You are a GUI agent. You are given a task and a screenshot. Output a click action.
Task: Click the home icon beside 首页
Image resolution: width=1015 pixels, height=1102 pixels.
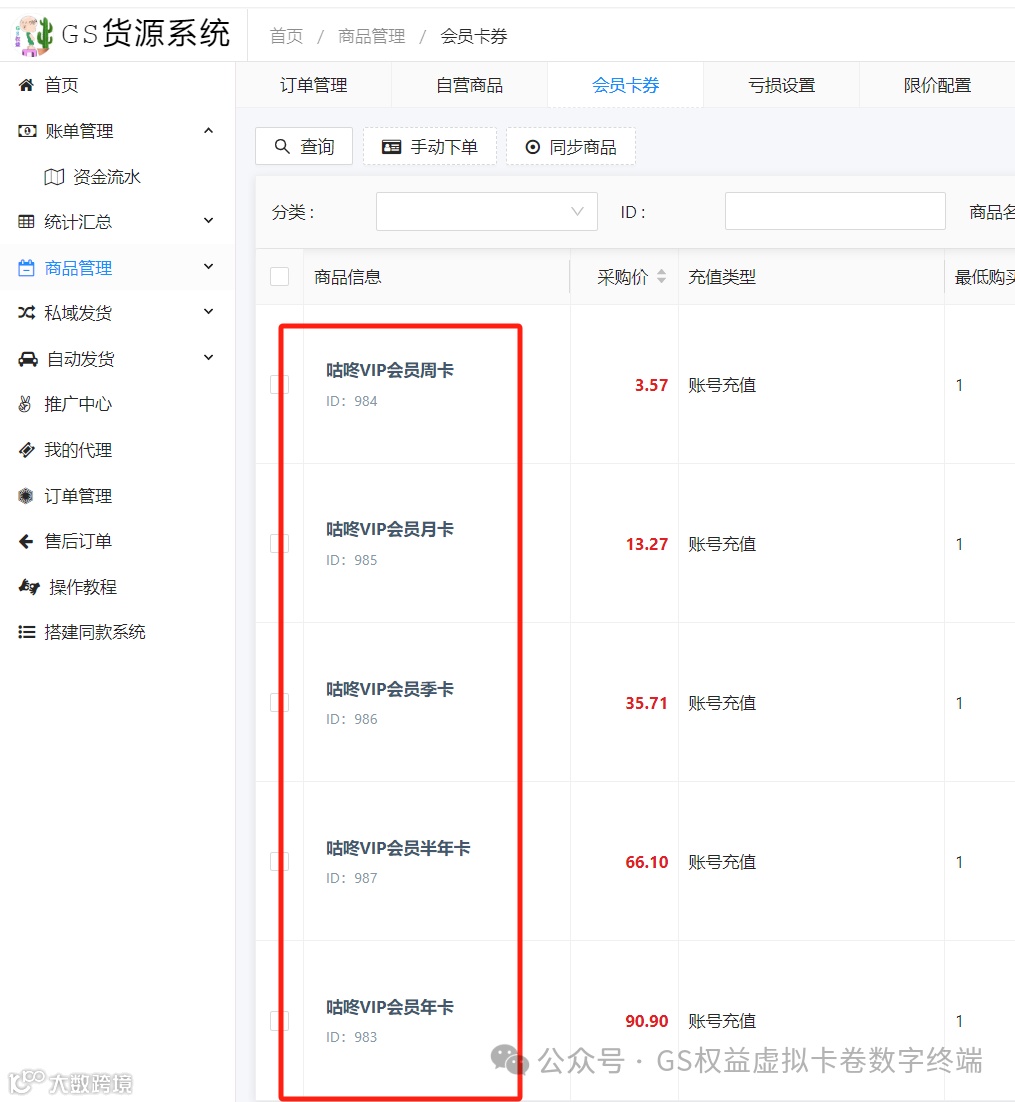click(x=26, y=85)
